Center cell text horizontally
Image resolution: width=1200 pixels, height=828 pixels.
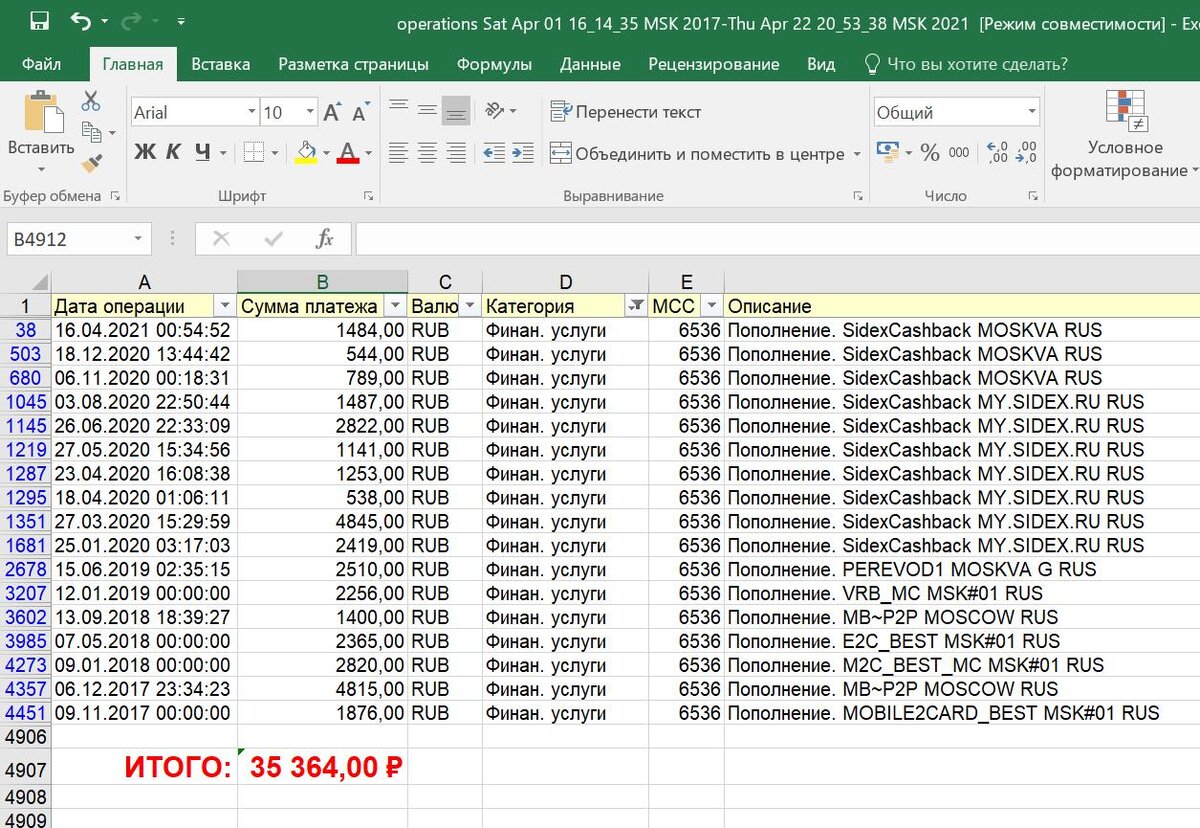click(428, 153)
